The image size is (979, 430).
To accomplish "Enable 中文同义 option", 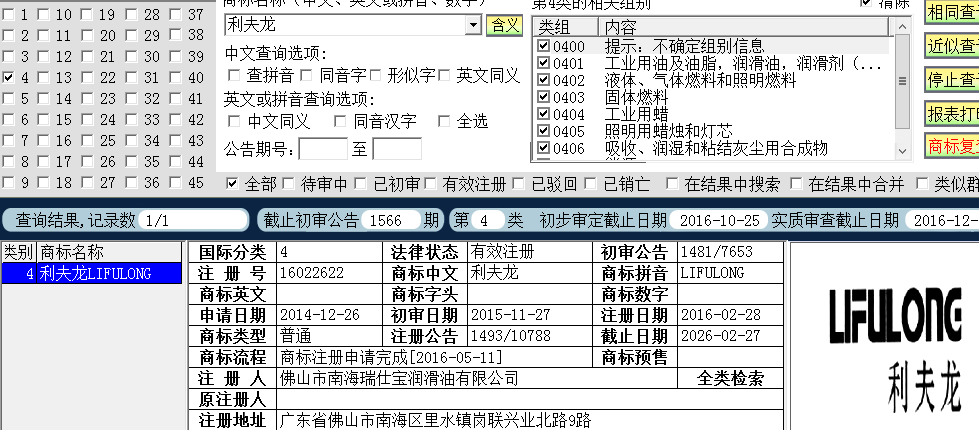I will click(x=234, y=121).
